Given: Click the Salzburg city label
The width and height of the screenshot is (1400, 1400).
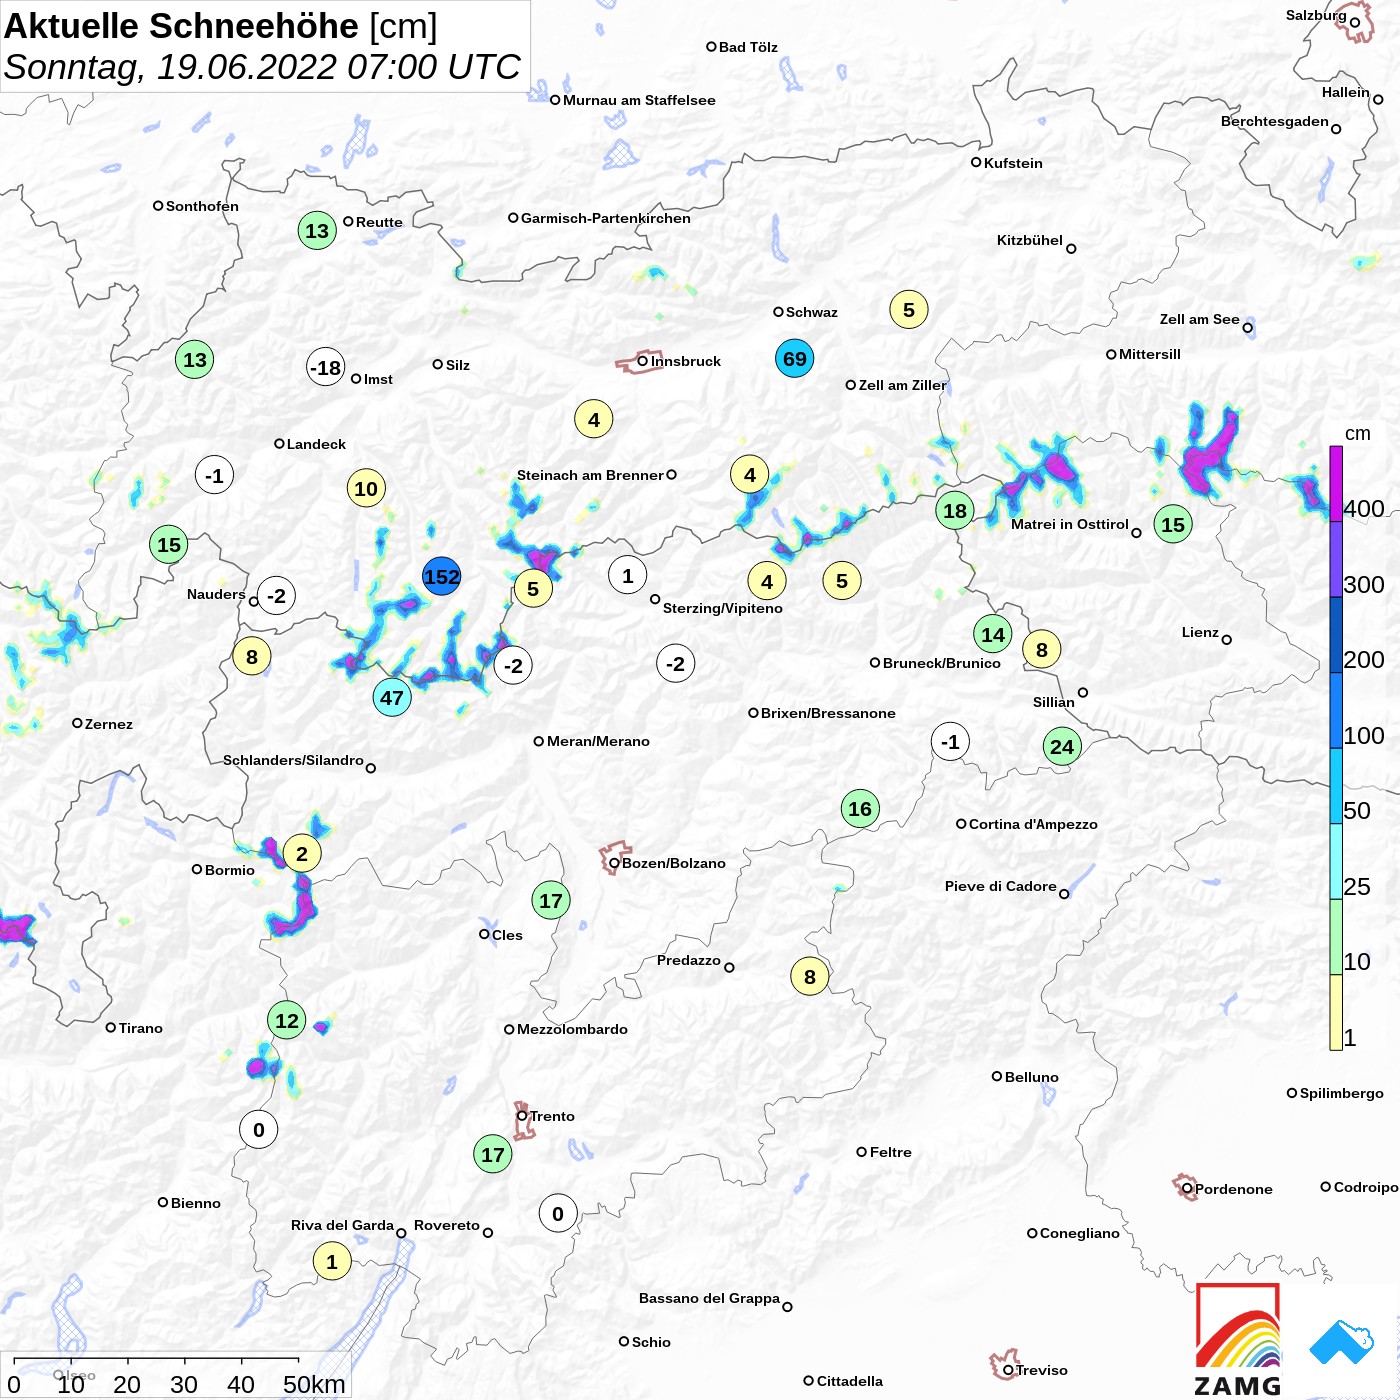Looking at the screenshot, I should [1316, 15].
